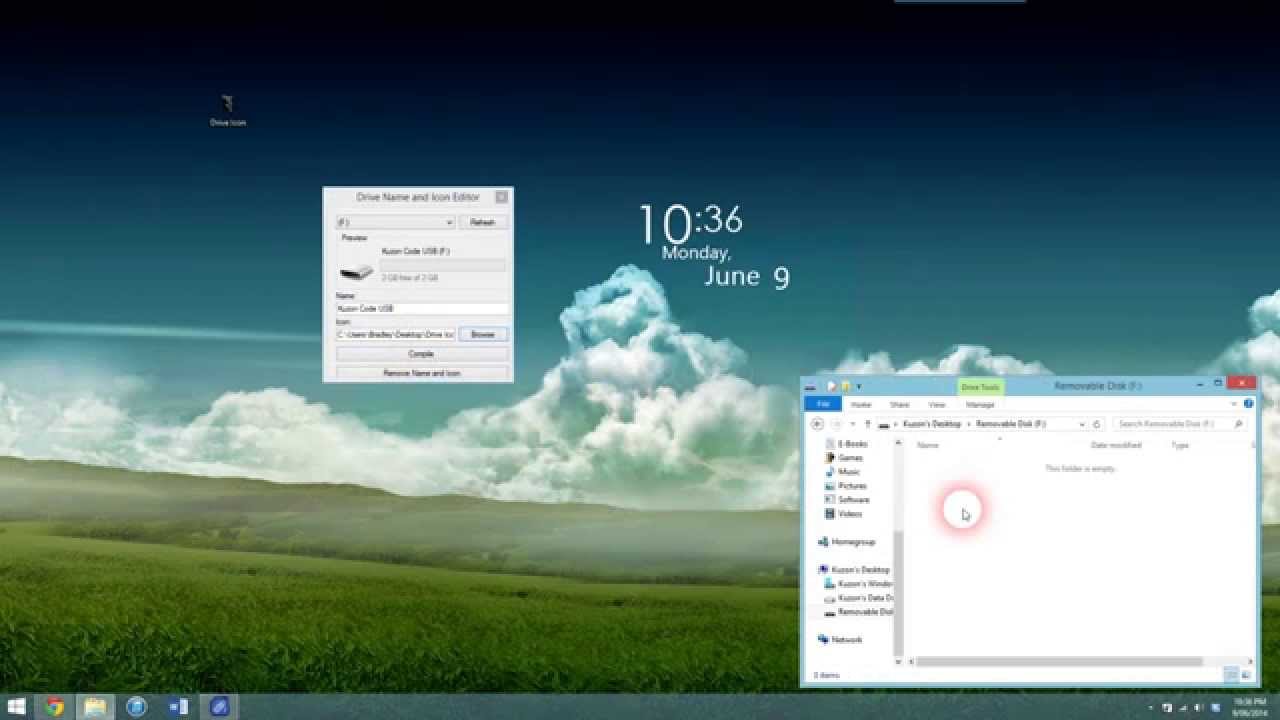Select Music in navigation pane

click(x=843, y=471)
